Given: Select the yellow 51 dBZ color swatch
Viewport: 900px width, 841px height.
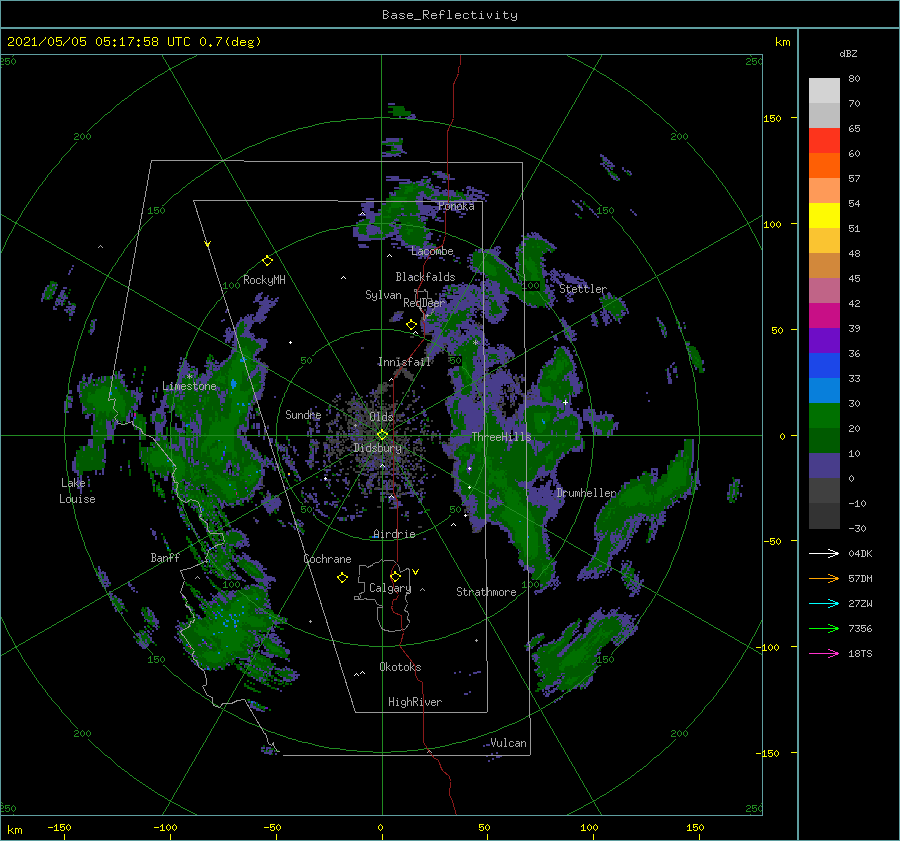Looking at the screenshot, I should [x=824, y=215].
